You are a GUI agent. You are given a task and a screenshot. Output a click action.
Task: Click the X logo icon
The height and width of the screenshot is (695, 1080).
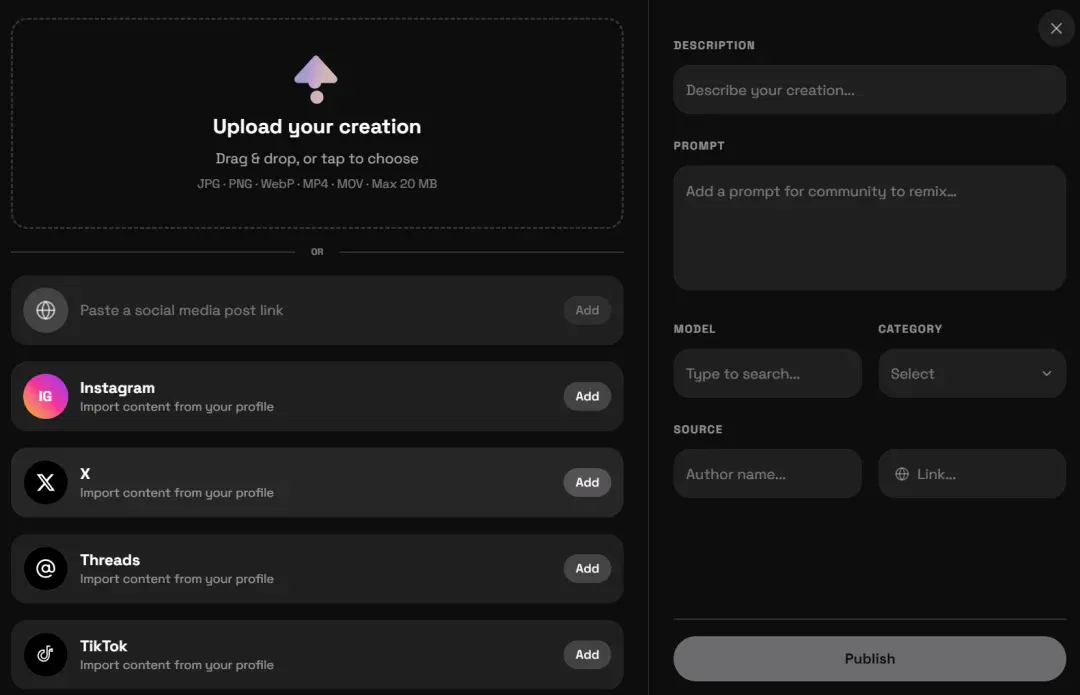point(45,482)
